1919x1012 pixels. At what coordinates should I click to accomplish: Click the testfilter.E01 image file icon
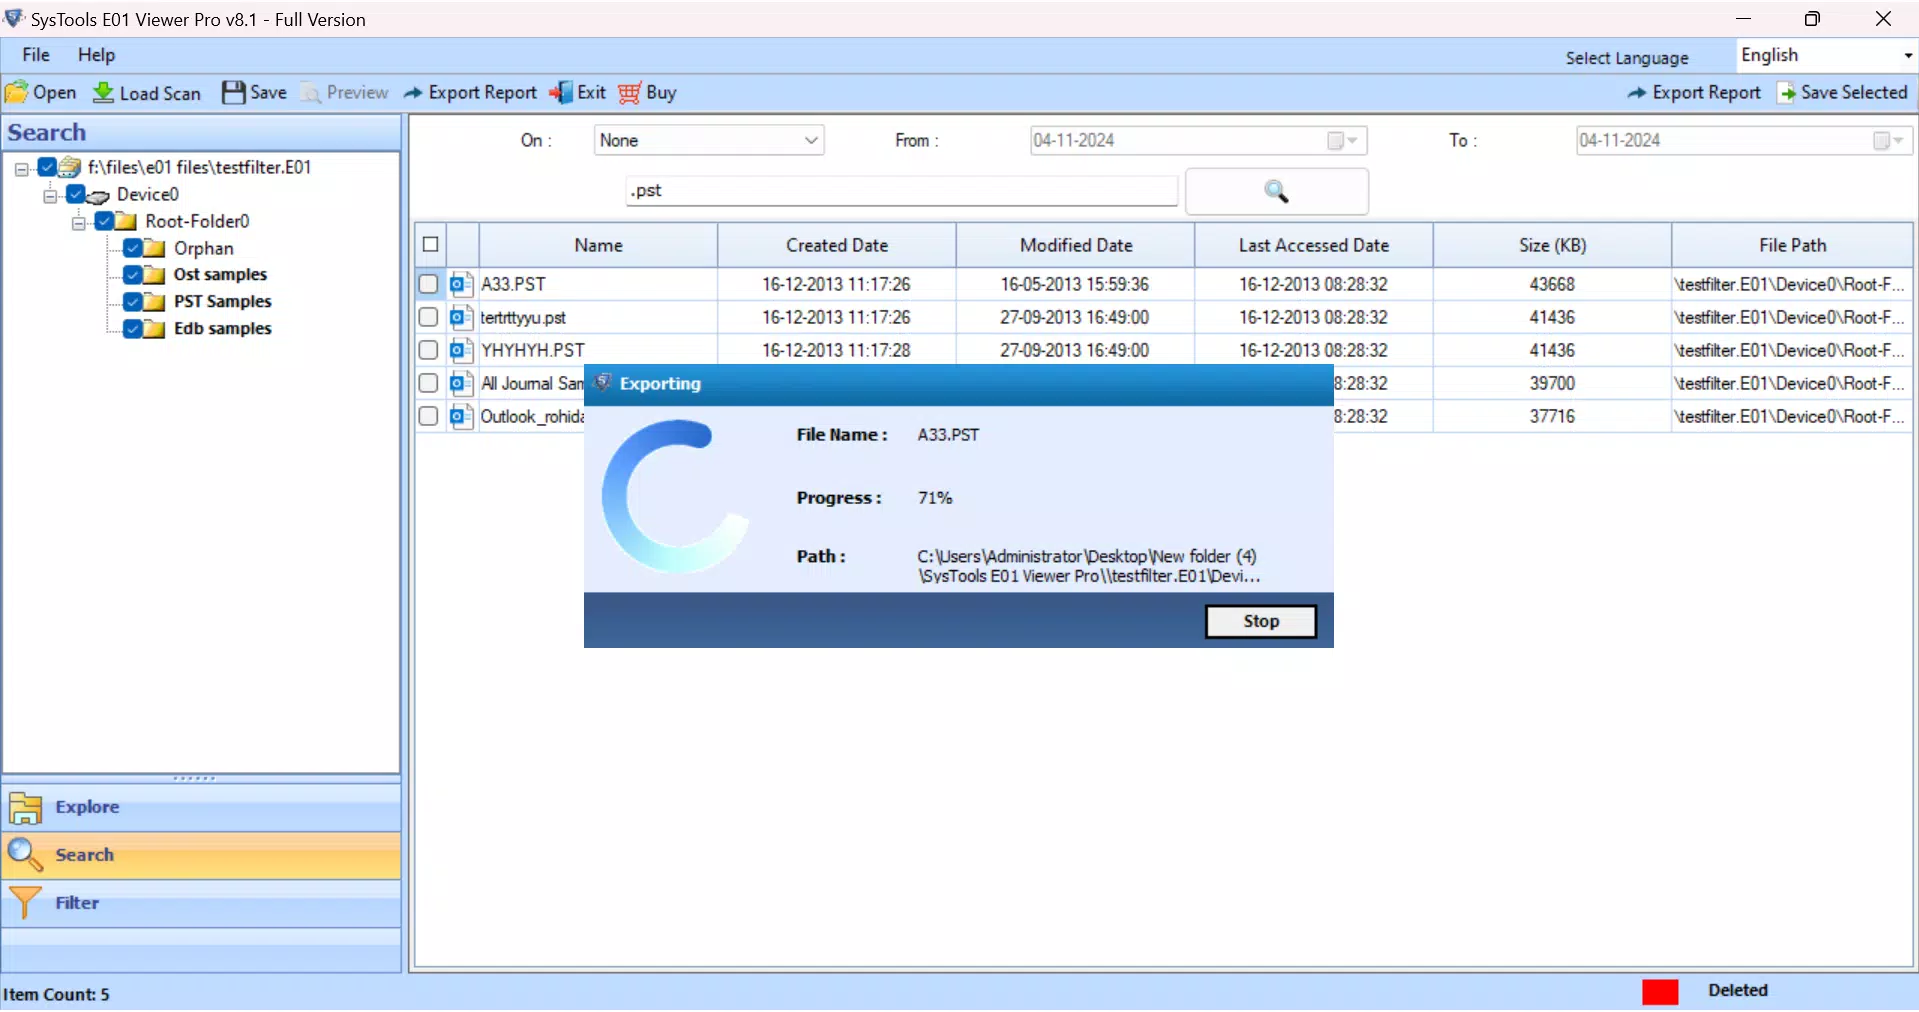[x=70, y=167]
